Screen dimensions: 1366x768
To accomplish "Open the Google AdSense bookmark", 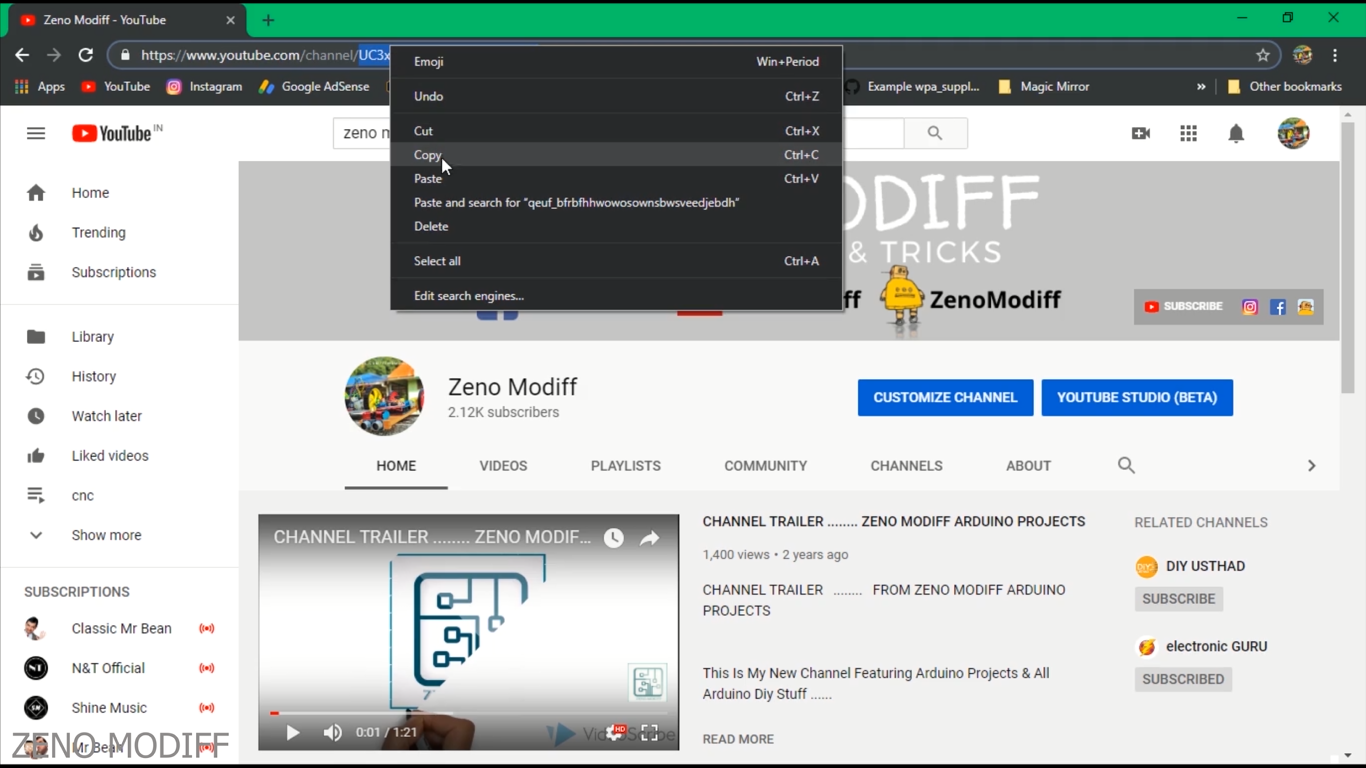I will [x=314, y=87].
